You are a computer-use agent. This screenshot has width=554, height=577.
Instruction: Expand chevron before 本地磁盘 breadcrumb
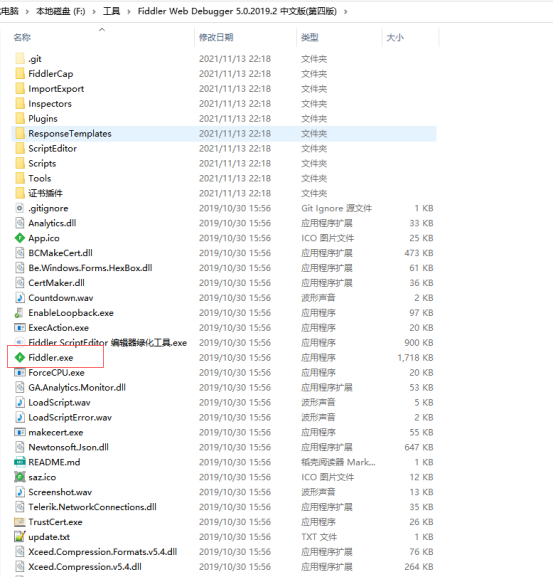(27, 12)
